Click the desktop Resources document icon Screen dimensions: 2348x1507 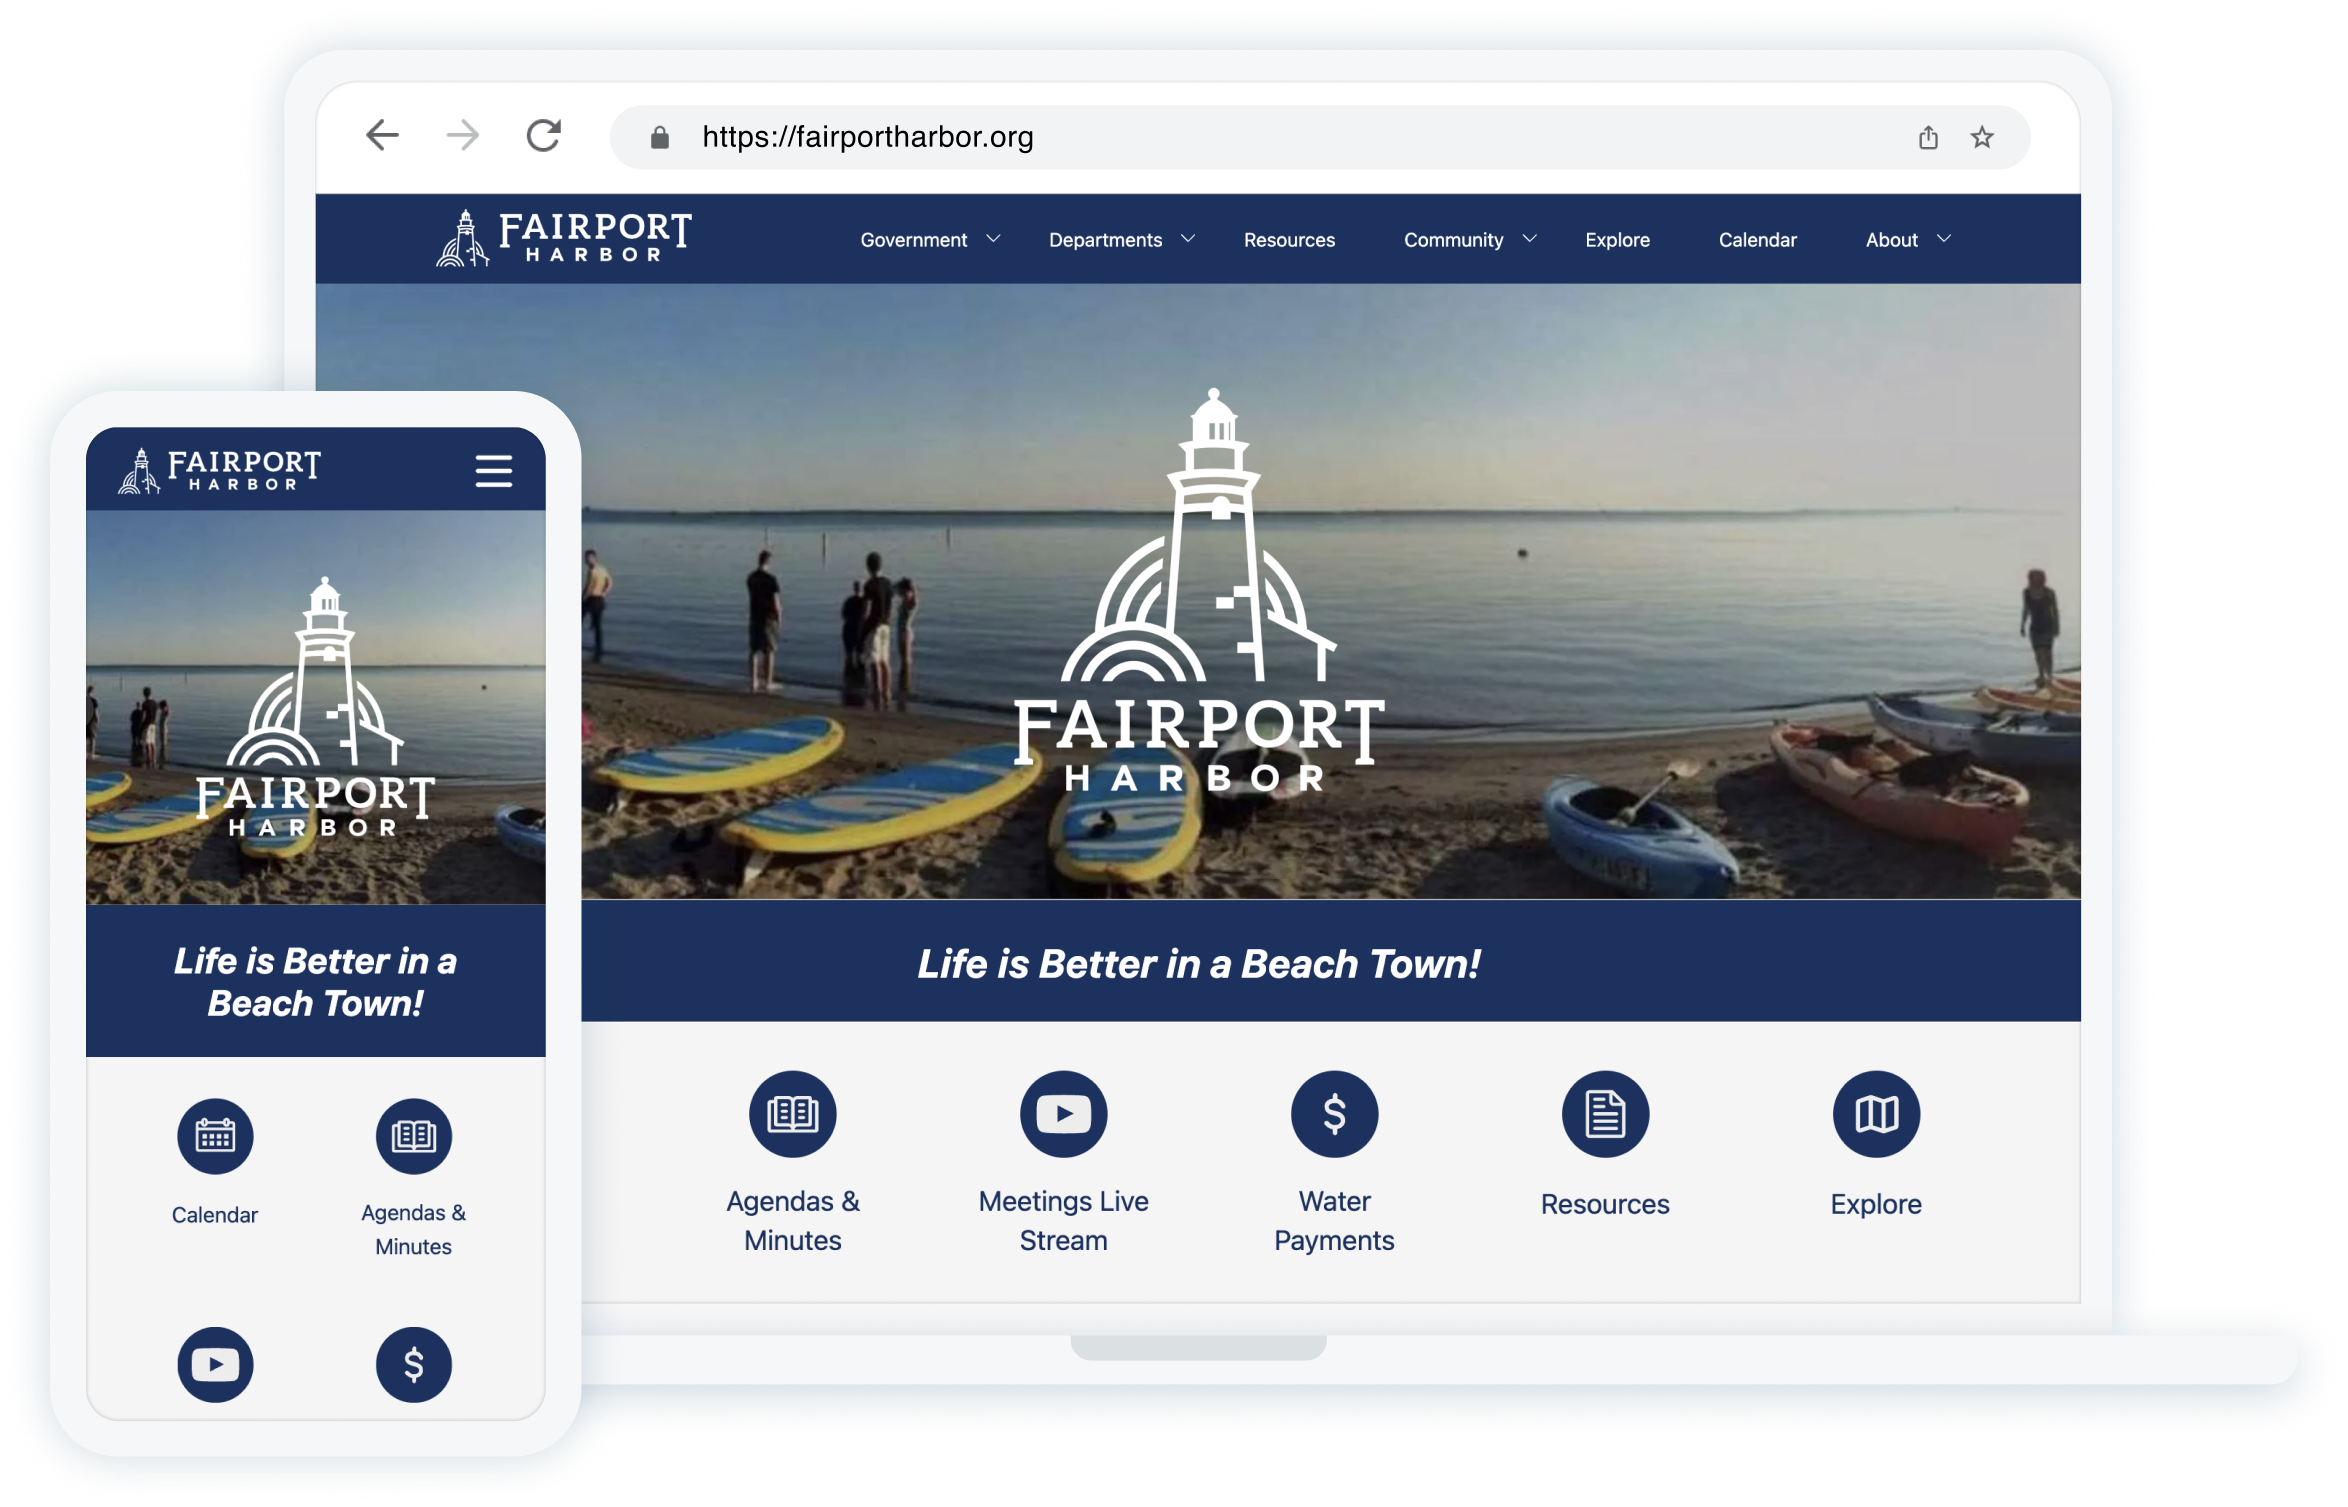click(1606, 1114)
